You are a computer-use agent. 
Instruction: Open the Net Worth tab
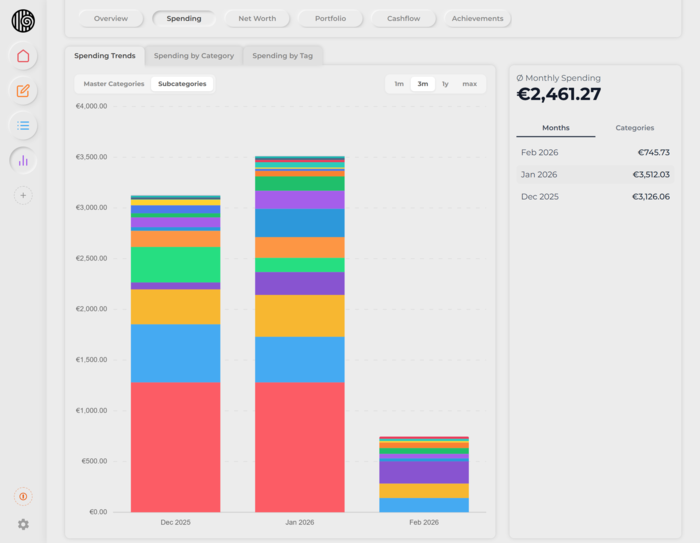coord(257,19)
